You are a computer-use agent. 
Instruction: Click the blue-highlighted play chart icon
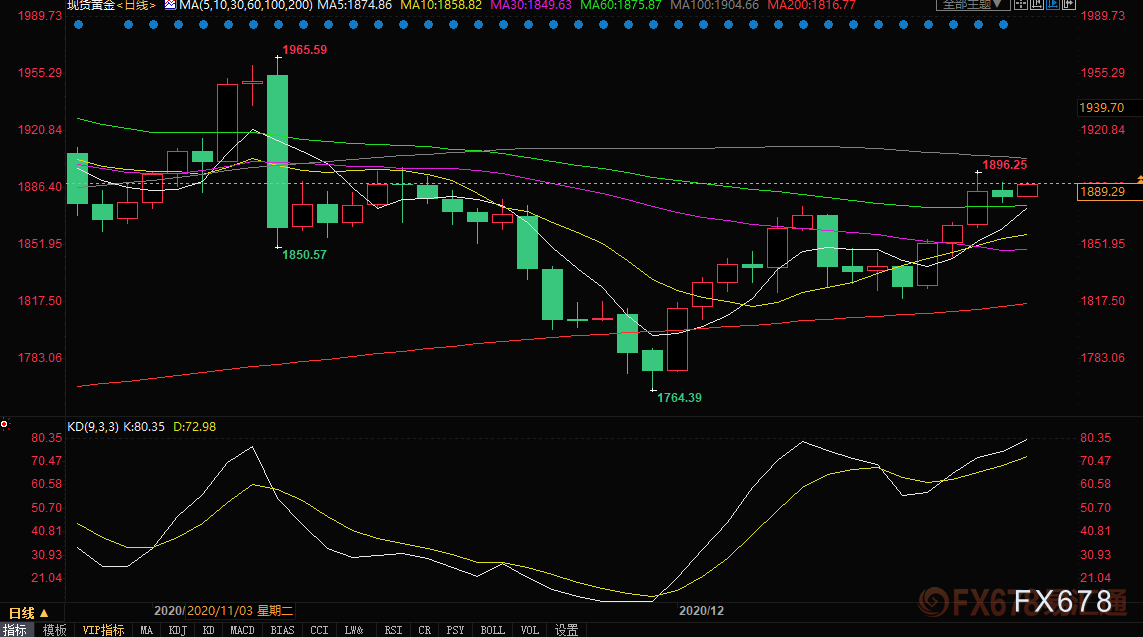coord(1053,4)
